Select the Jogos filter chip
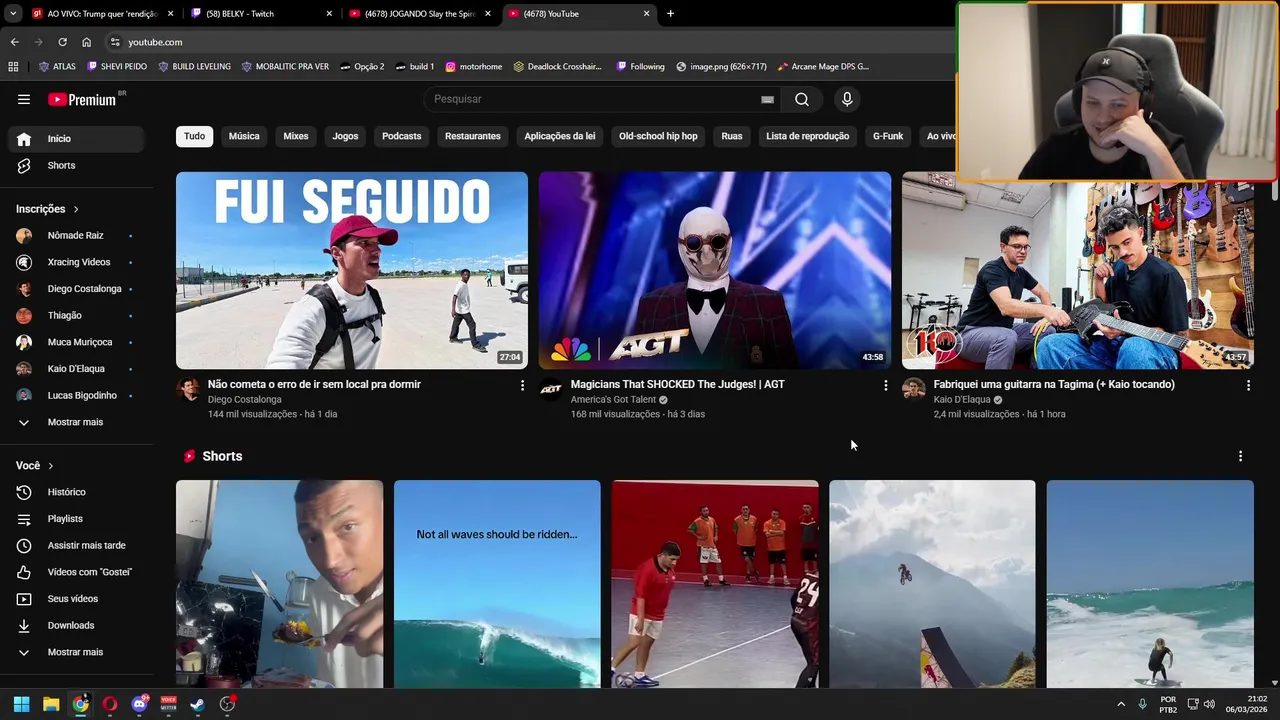The image size is (1280, 720). coord(345,136)
